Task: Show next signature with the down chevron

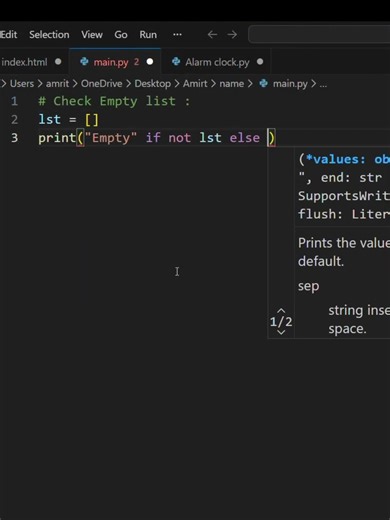Action: [281, 332]
